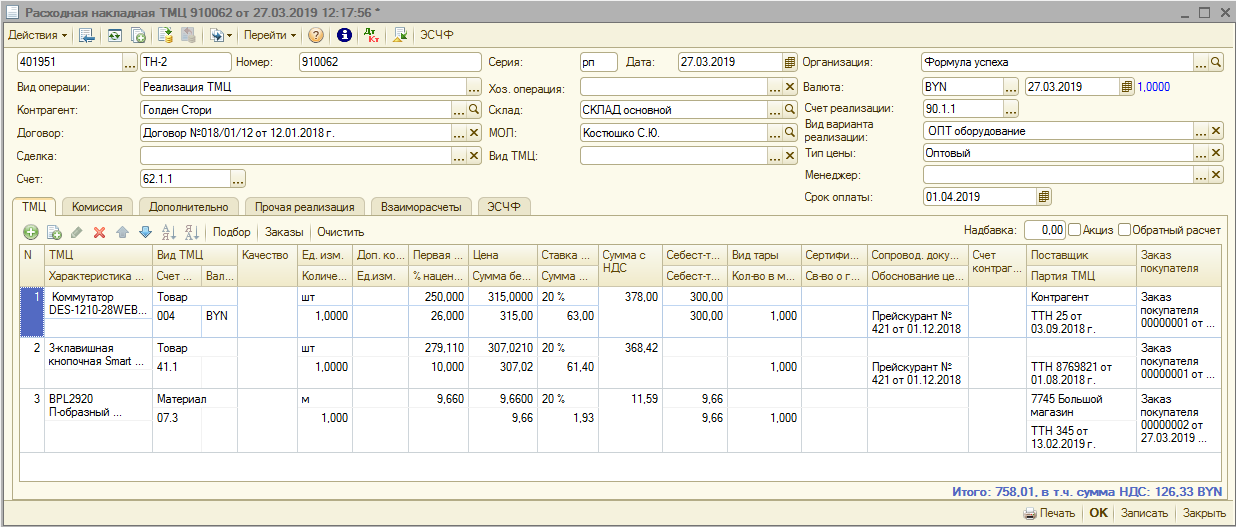Click the help question mark icon
The image size is (1236, 527).
click(x=316, y=35)
